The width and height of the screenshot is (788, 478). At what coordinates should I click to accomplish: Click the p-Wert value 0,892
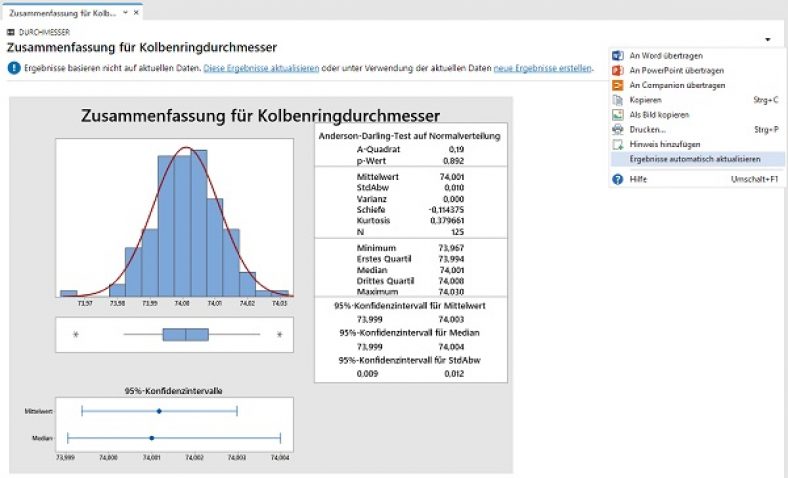click(x=453, y=161)
